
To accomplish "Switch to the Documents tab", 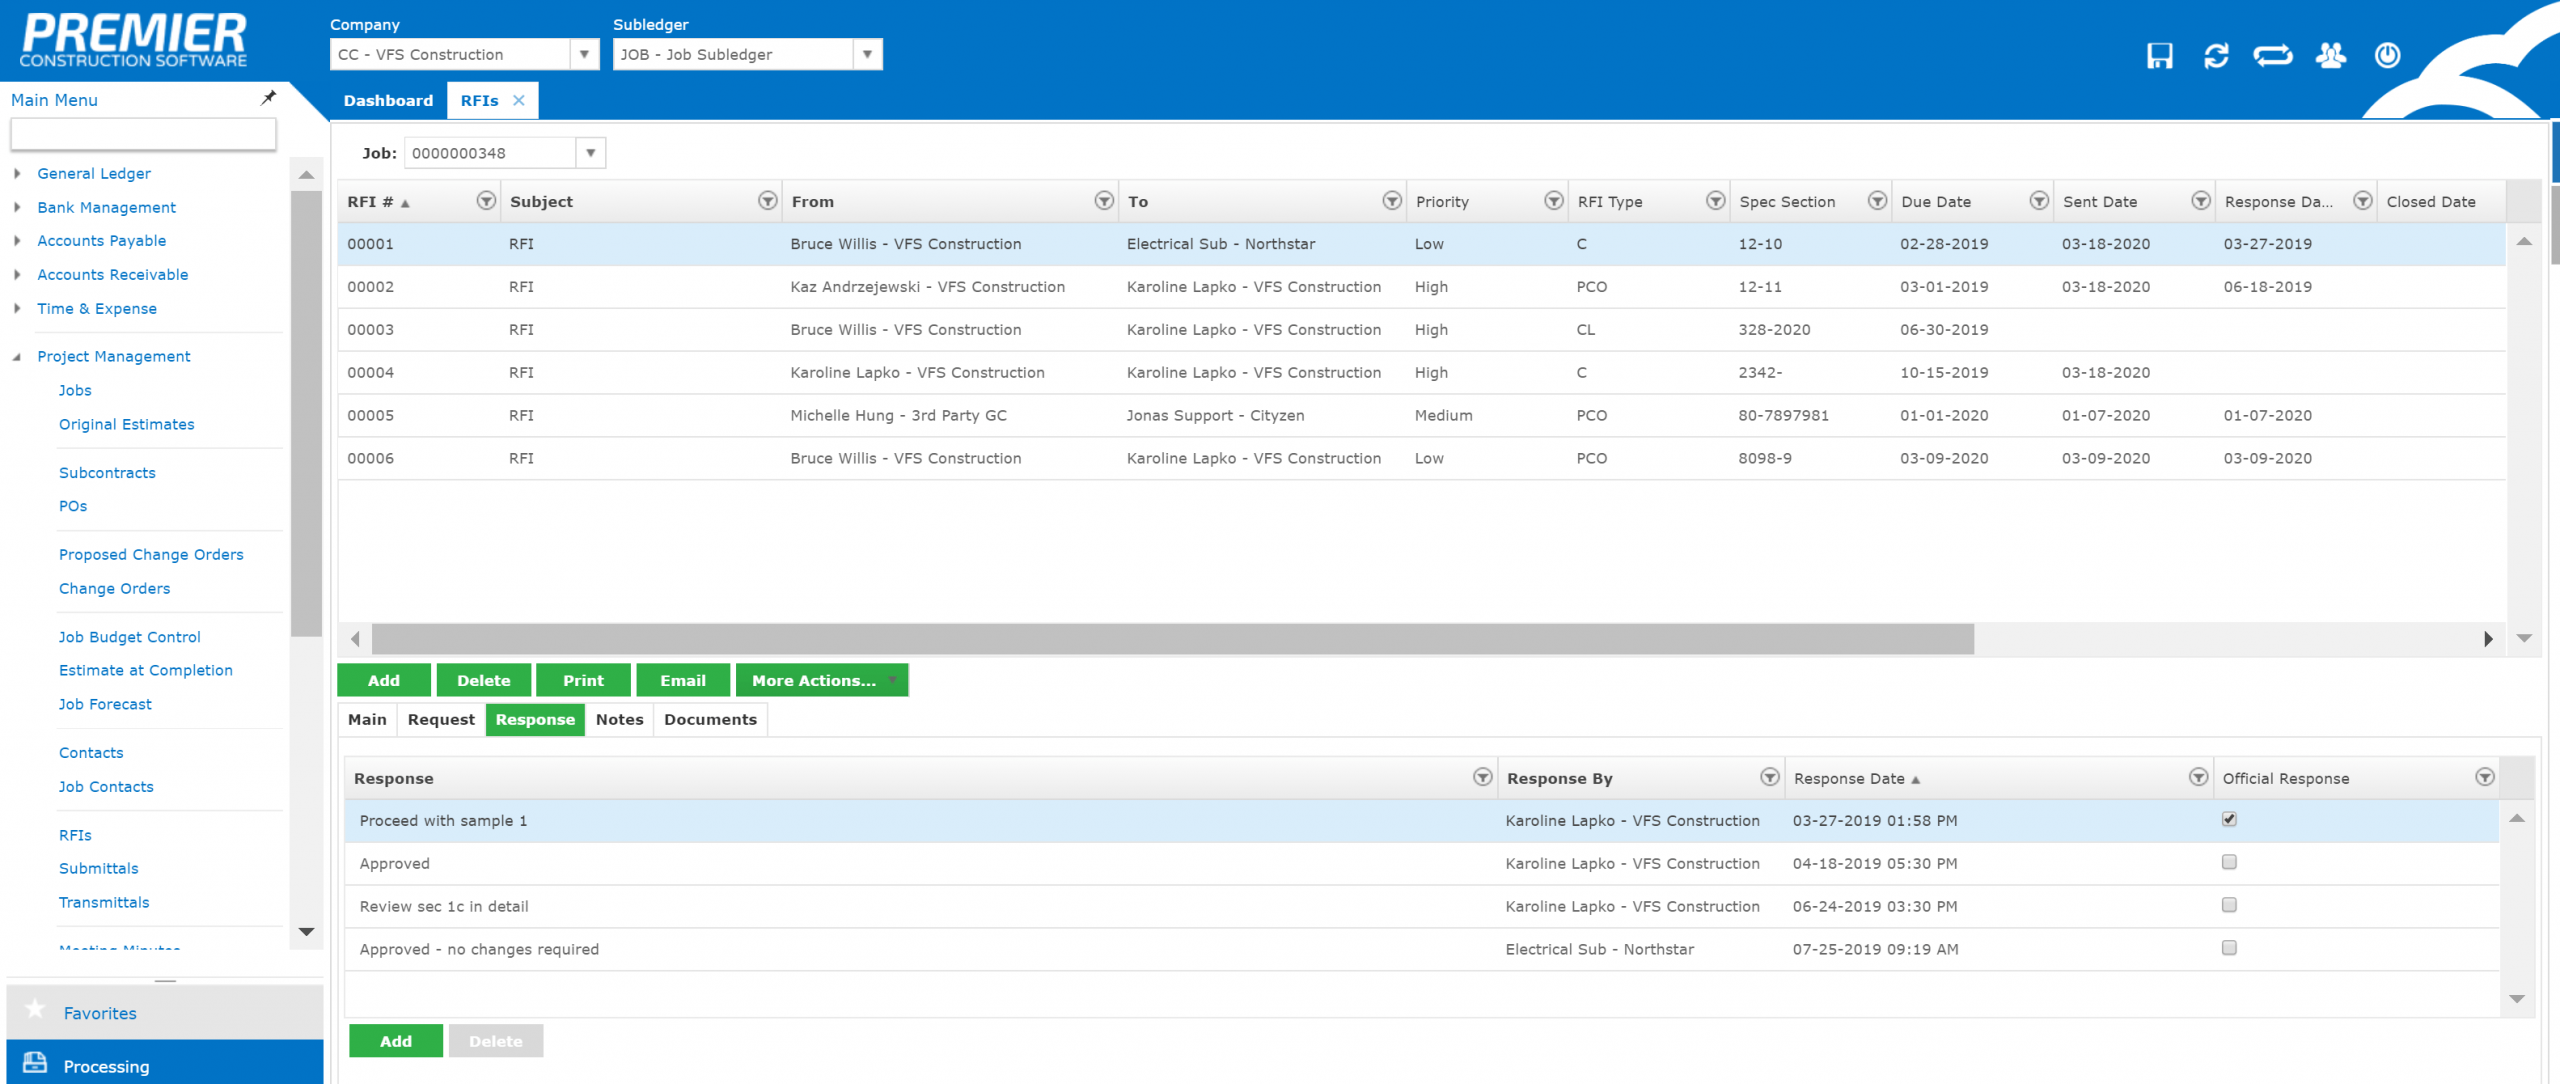I will point(710,719).
